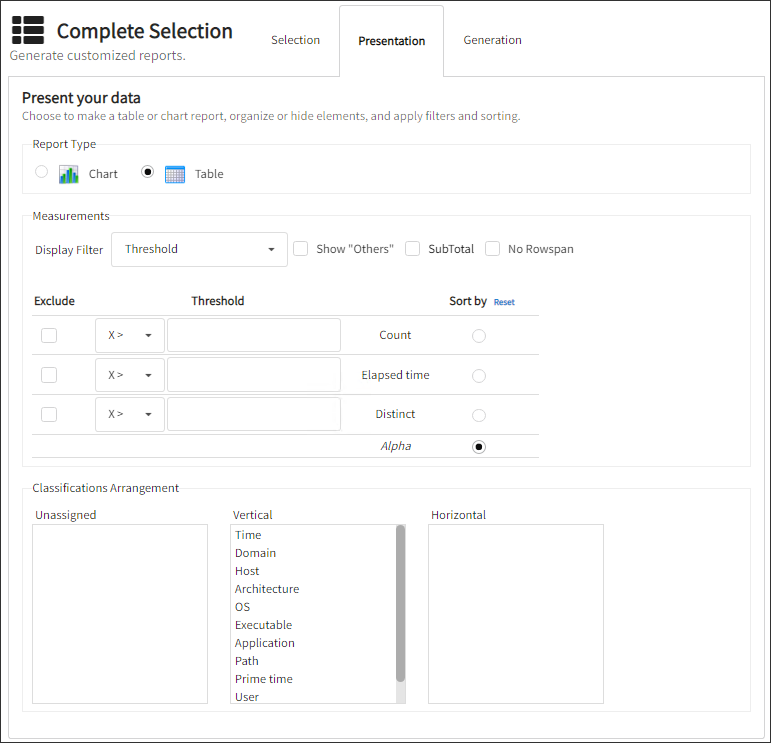The image size is (771, 743).
Task: Click the table grid report icon
Action: click(x=175, y=174)
